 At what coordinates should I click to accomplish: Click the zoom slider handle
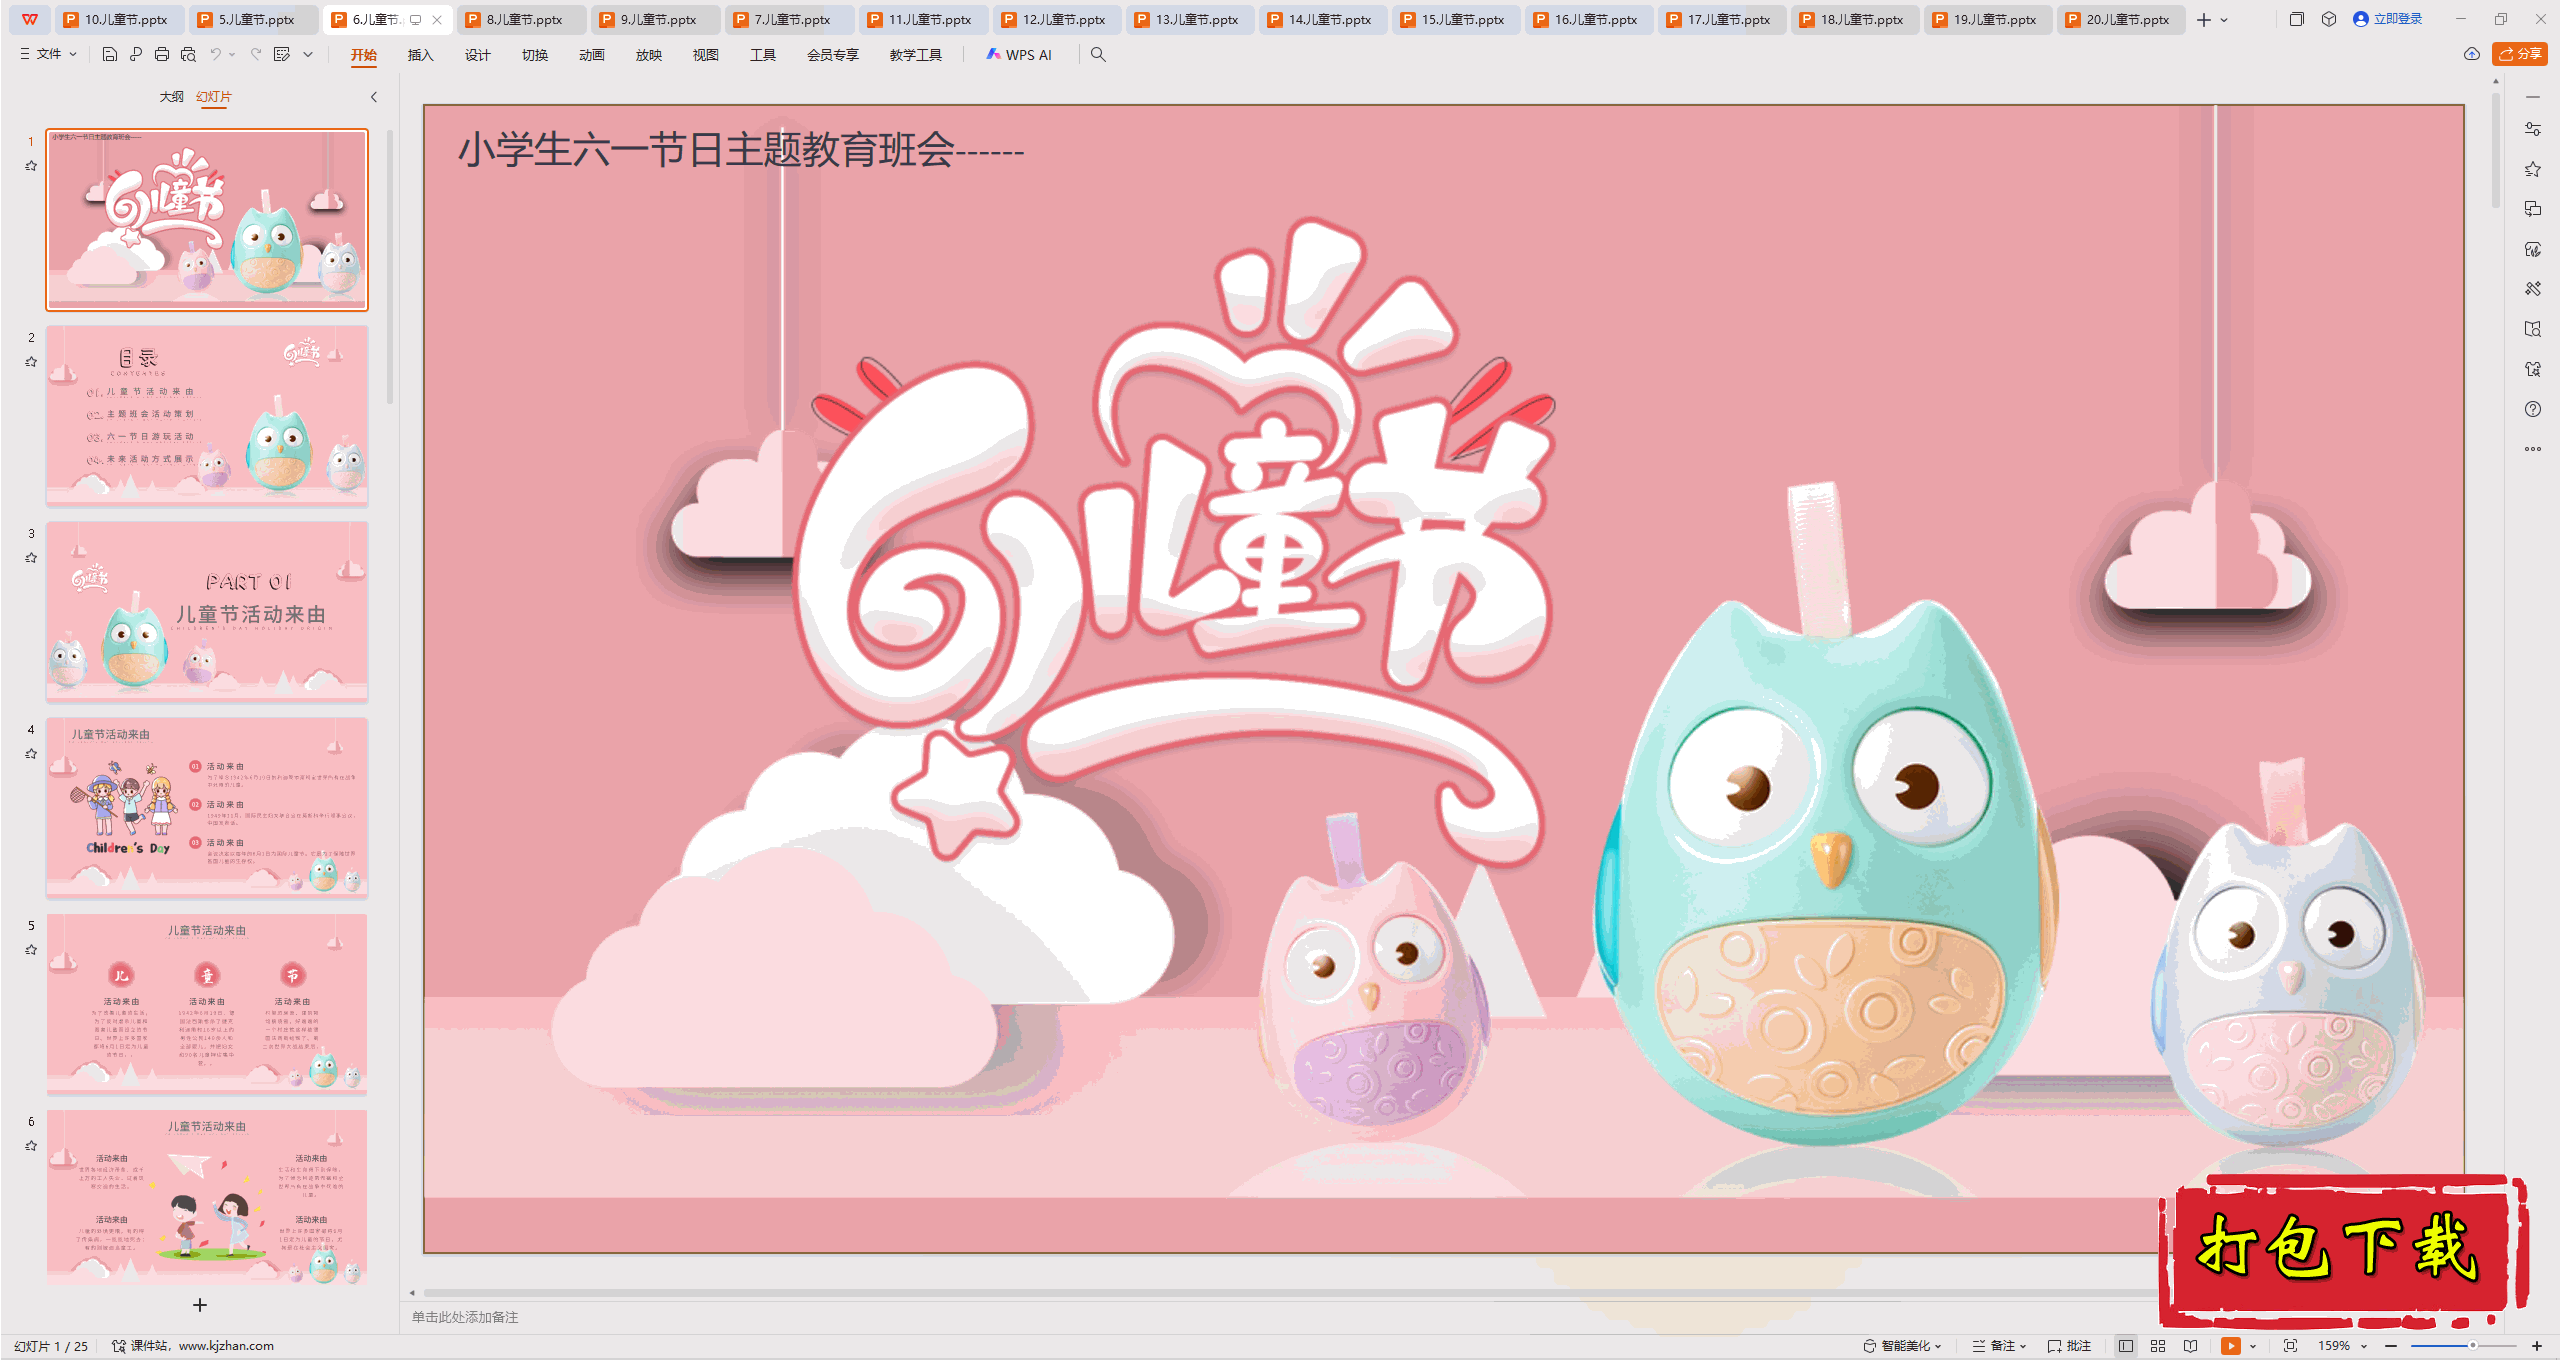tap(2473, 1346)
